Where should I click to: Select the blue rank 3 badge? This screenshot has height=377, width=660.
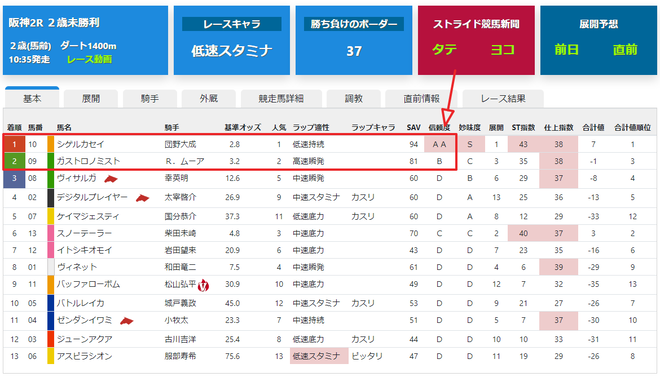point(14,178)
